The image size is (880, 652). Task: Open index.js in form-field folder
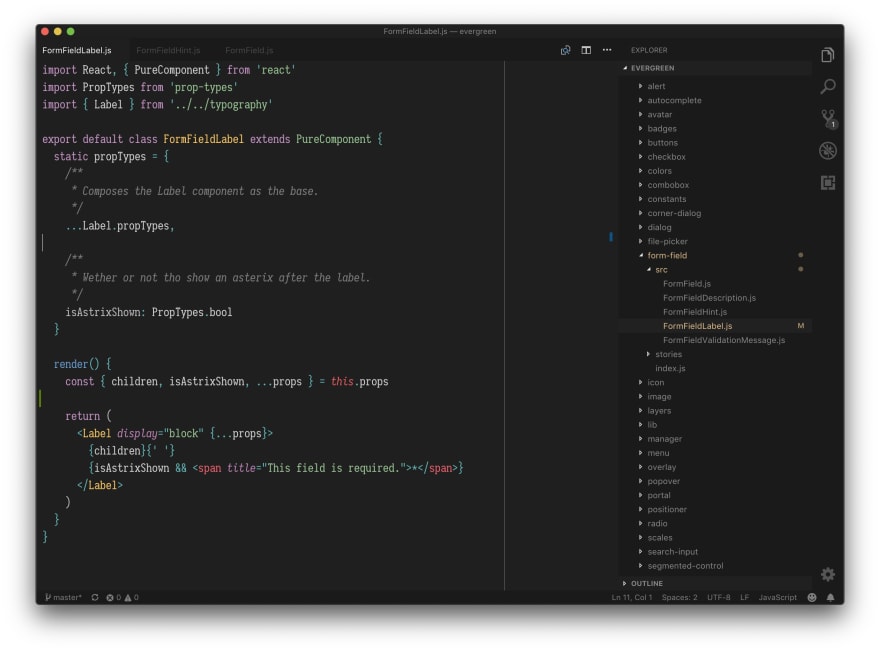coord(716,369)
